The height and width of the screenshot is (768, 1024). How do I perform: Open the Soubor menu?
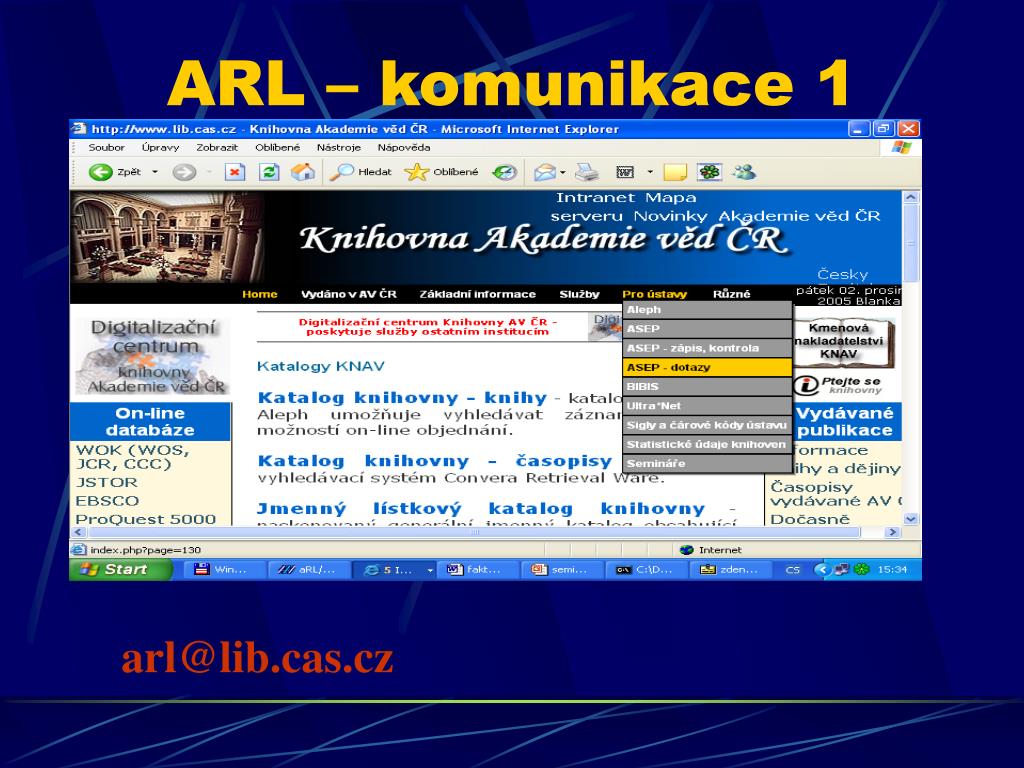(x=106, y=148)
